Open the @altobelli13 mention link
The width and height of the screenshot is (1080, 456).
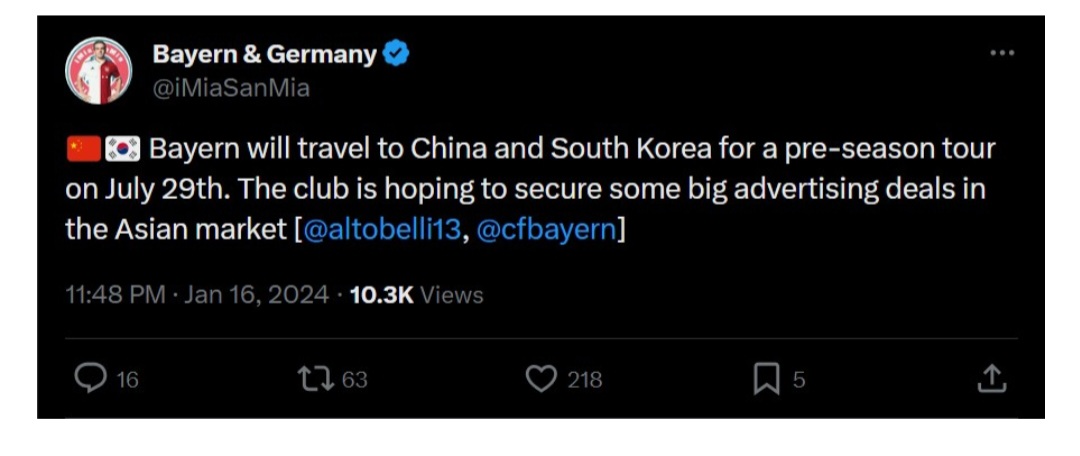tap(381, 229)
